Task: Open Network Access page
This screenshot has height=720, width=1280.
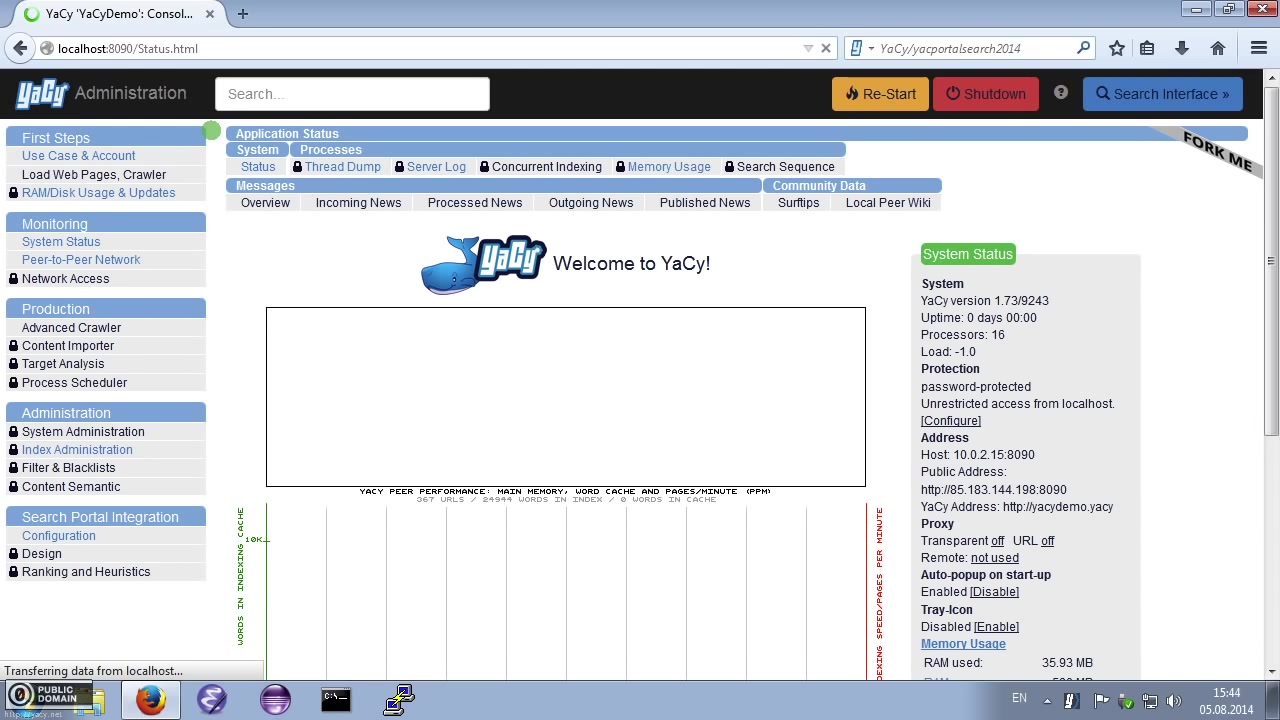Action: coord(65,279)
